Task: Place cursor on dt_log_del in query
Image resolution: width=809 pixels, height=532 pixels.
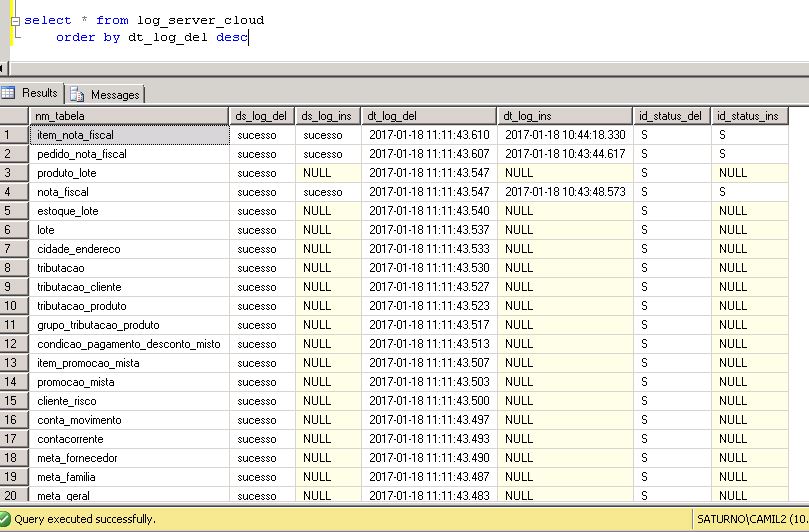Action: click(x=168, y=38)
